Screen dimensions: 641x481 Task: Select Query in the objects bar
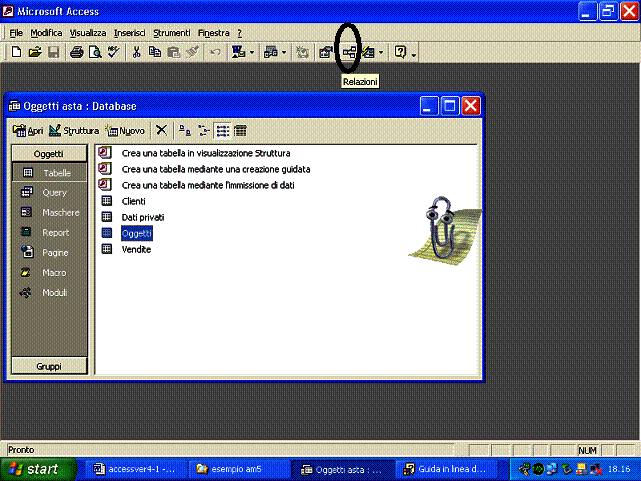49,192
